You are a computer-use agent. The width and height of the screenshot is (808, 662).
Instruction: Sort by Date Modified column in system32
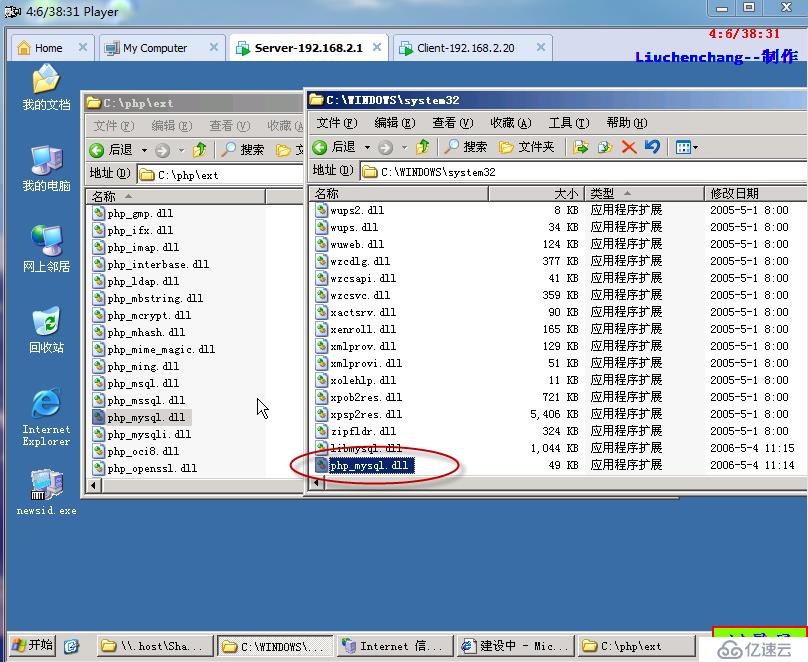pyautogui.click(x=755, y=194)
